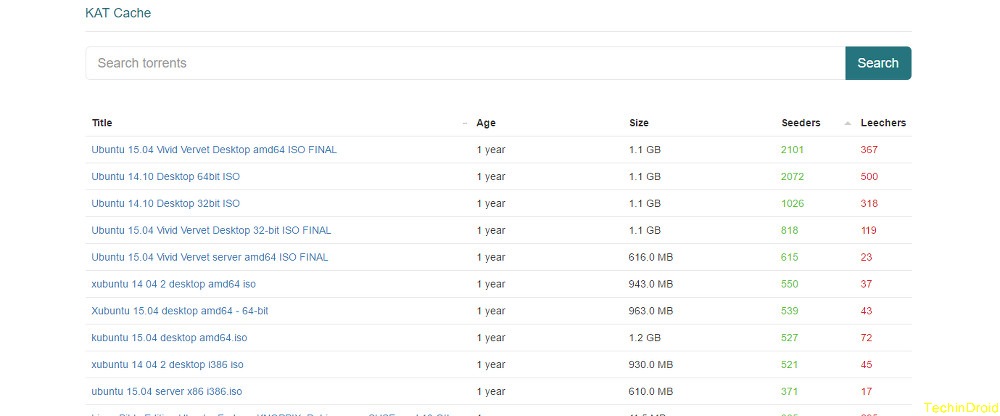Sort the table by Title column
This screenshot has width=1000, height=416.
(102, 123)
